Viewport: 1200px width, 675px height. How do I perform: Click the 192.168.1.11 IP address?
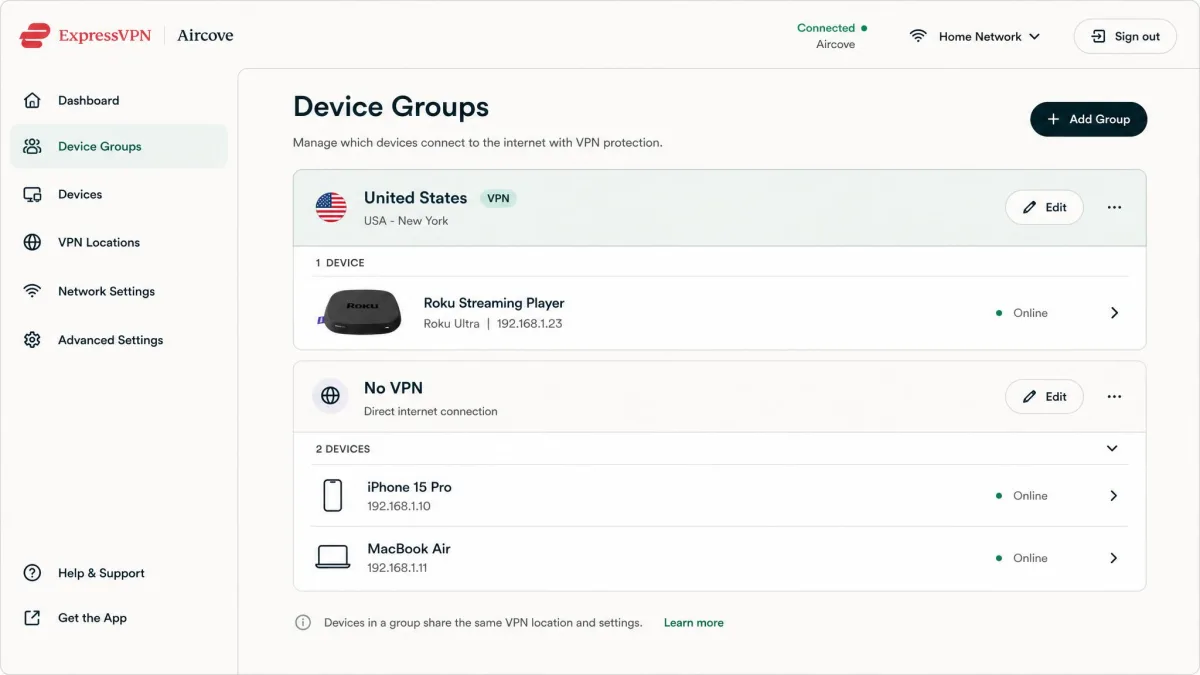click(397, 568)
